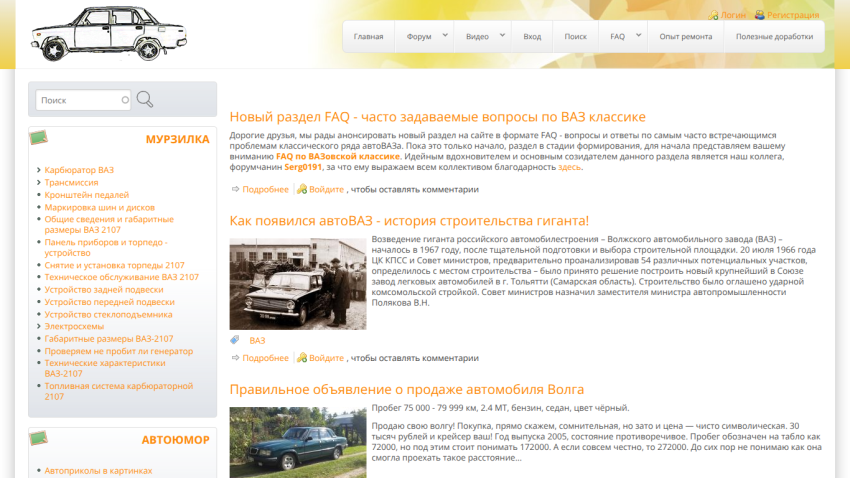Open Кронштейн педалей link
Image resolution: width=850 pixels, height=478 pixels.
tap(87, 195)
